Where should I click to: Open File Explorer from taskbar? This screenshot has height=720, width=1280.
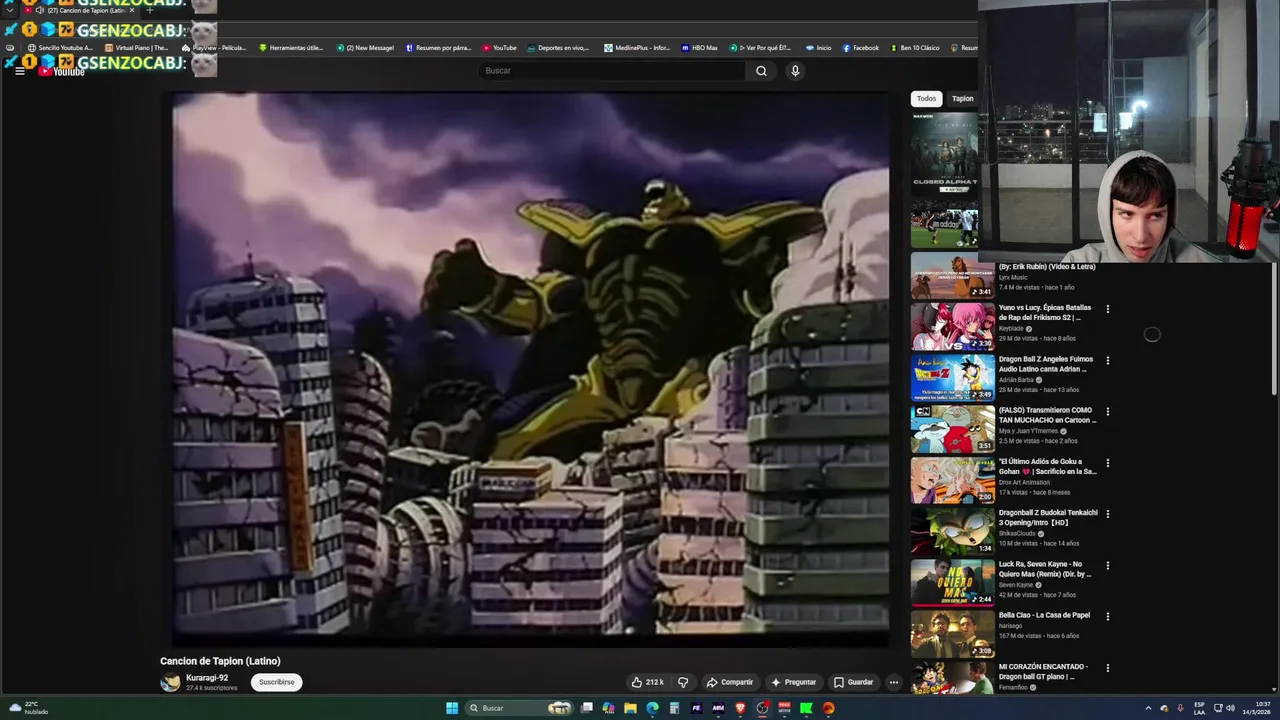(630, 708)
